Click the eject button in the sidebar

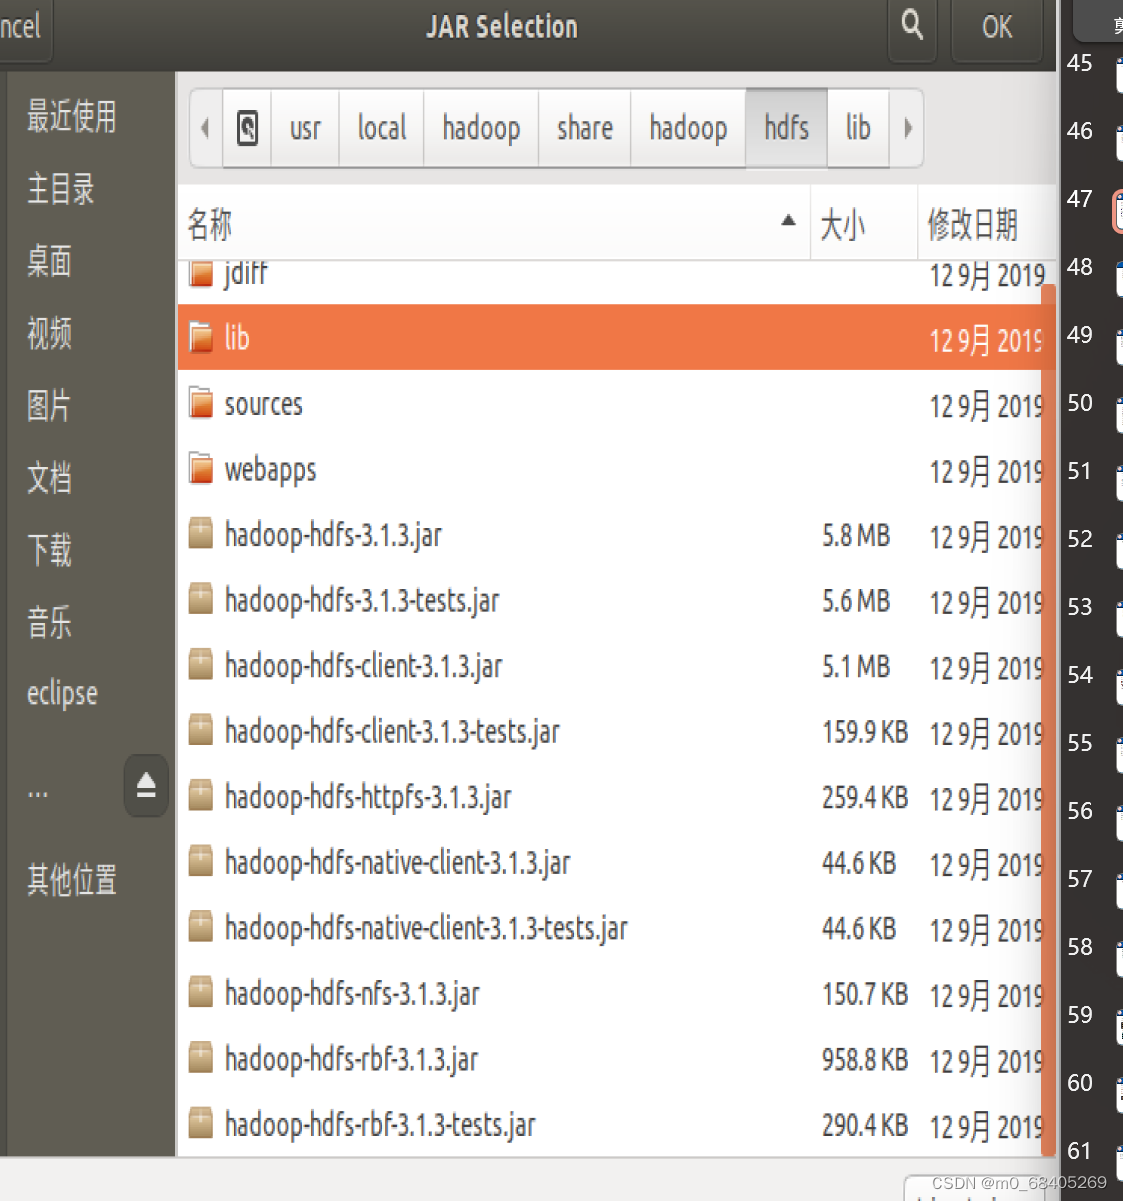[146, 785]
